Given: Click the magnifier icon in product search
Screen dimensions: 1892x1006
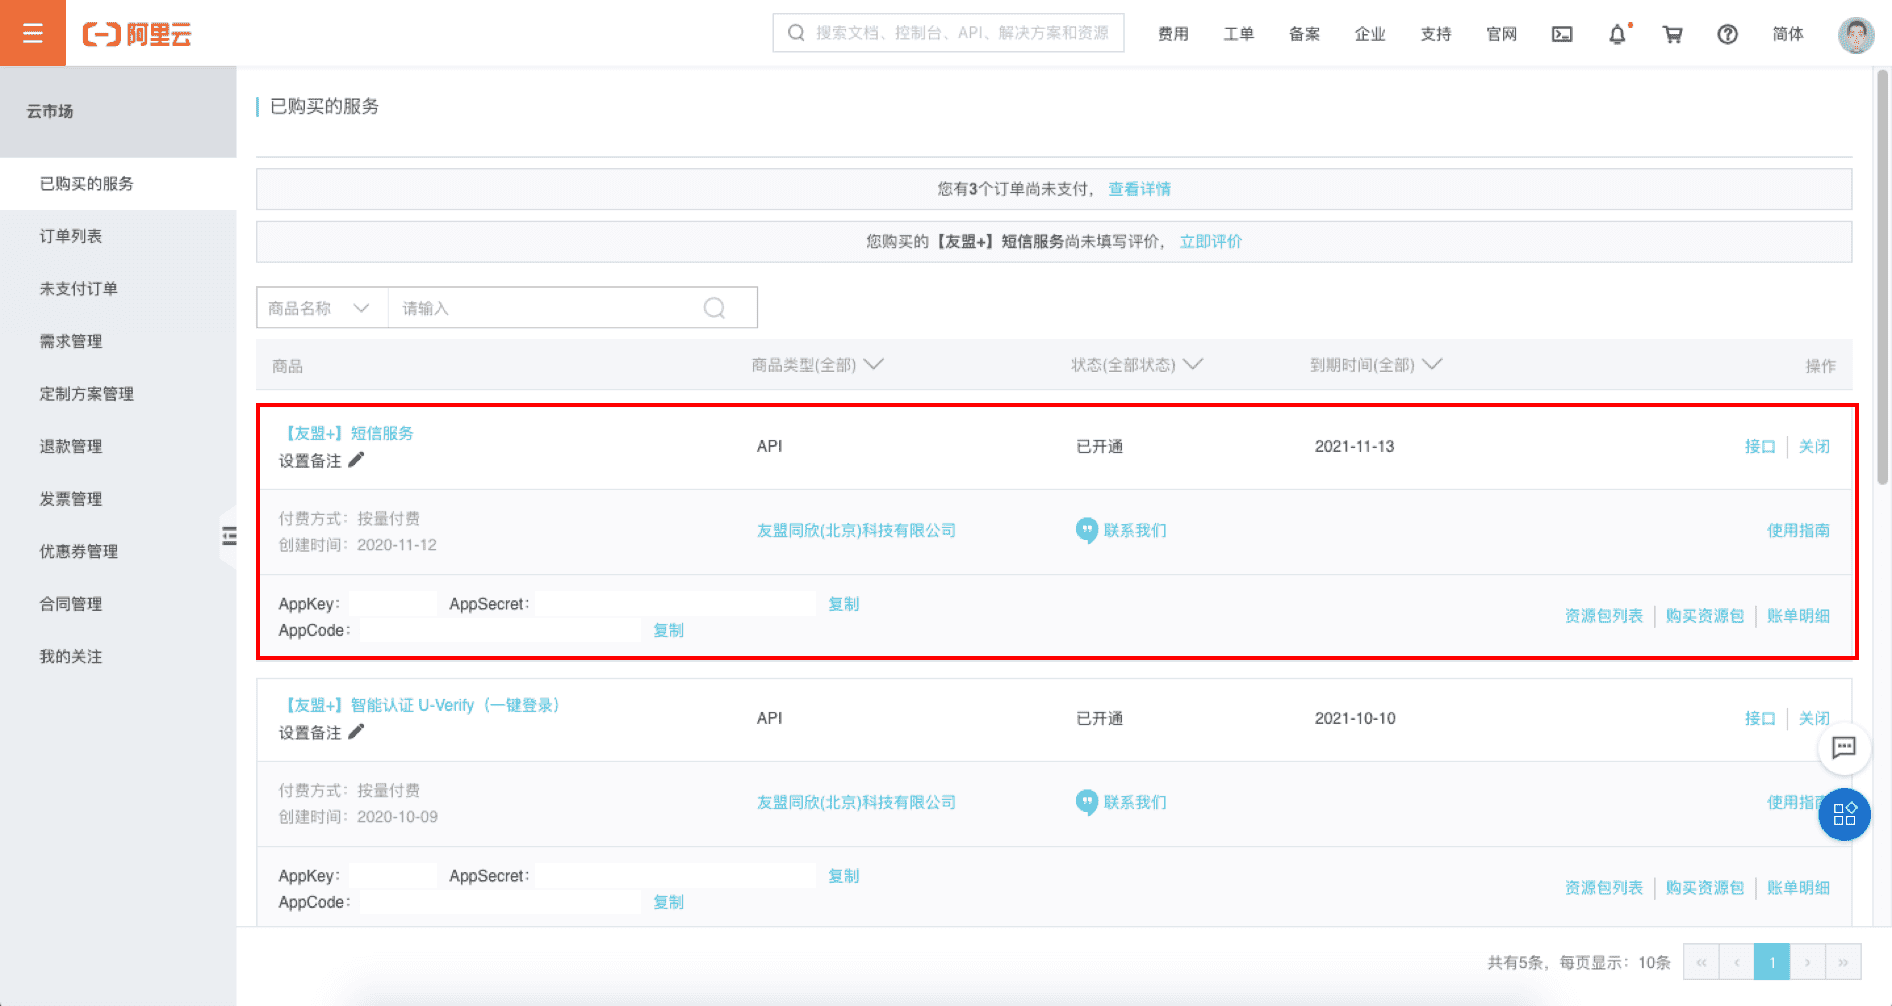Looking at the screenshot, I should (x=714, y=308).
